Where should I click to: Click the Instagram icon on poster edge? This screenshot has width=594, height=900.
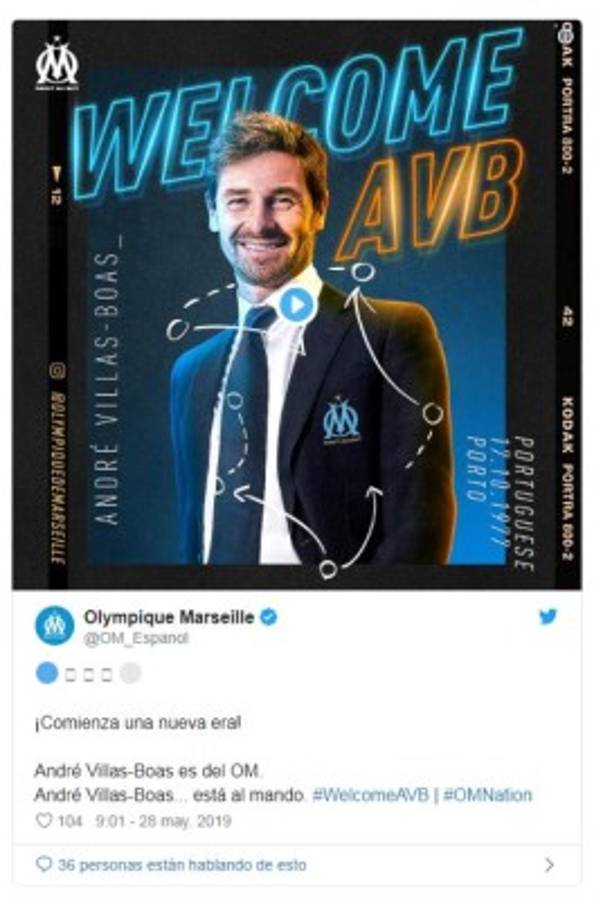tap(57, 371)
